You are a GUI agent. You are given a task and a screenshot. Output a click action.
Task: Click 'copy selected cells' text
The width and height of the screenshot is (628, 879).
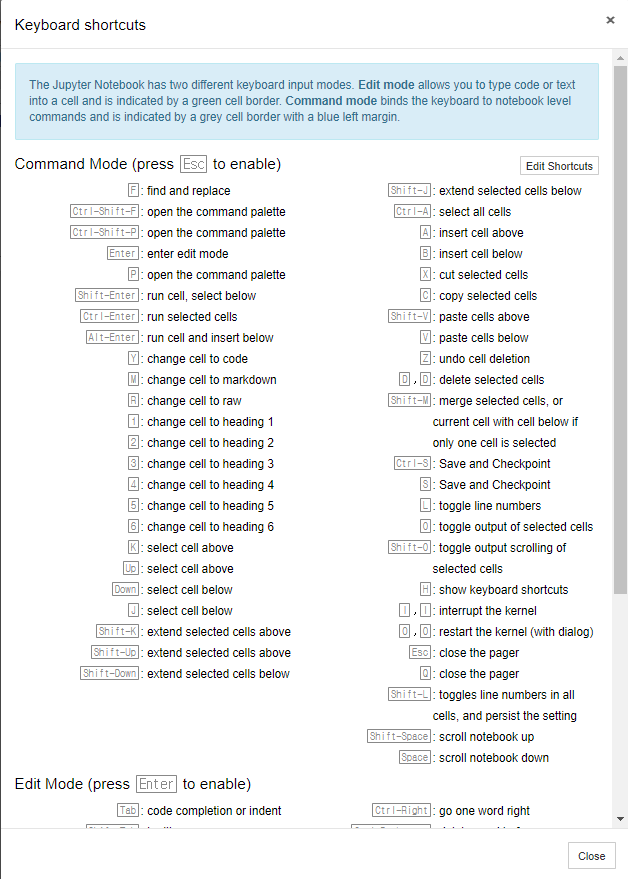pos(488,295)
